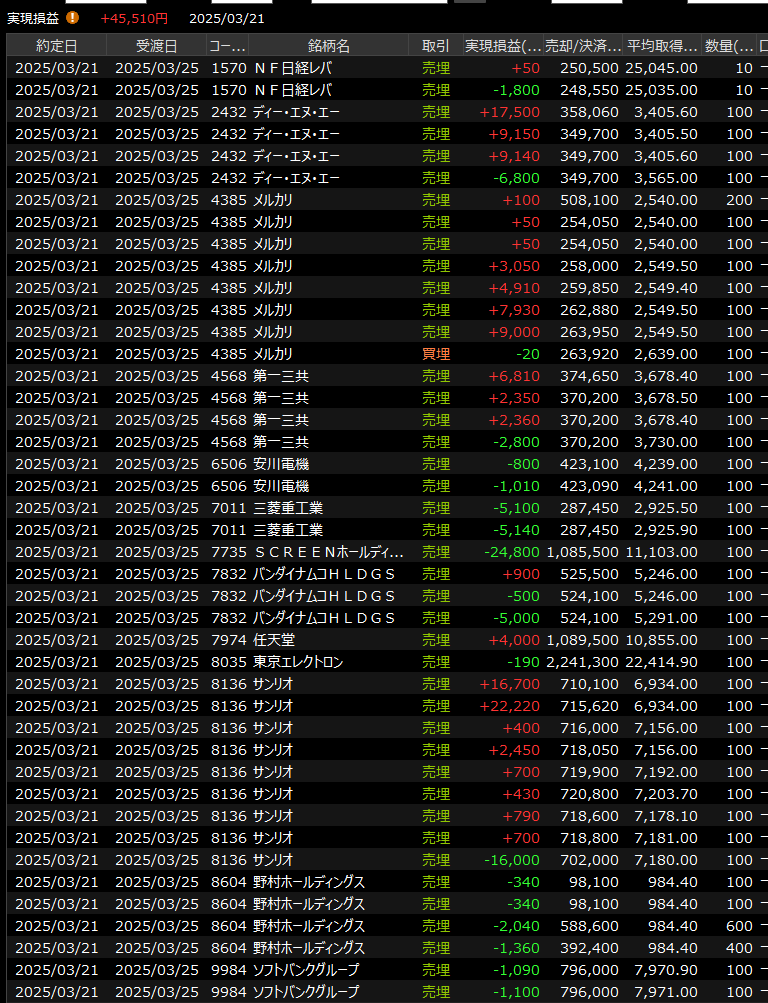
Task: Click the +22,220 profit cell for サンリオ
Action: 510,706
